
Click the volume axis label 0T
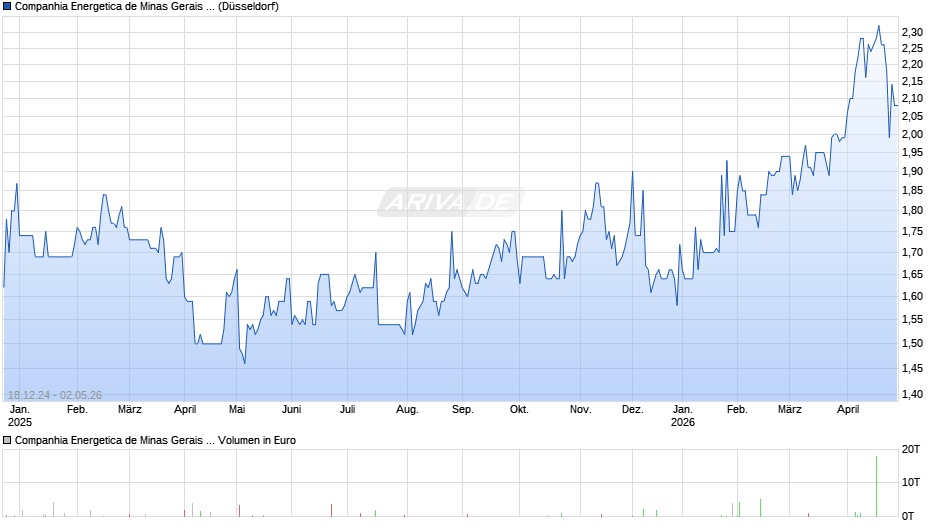(908, 516)
